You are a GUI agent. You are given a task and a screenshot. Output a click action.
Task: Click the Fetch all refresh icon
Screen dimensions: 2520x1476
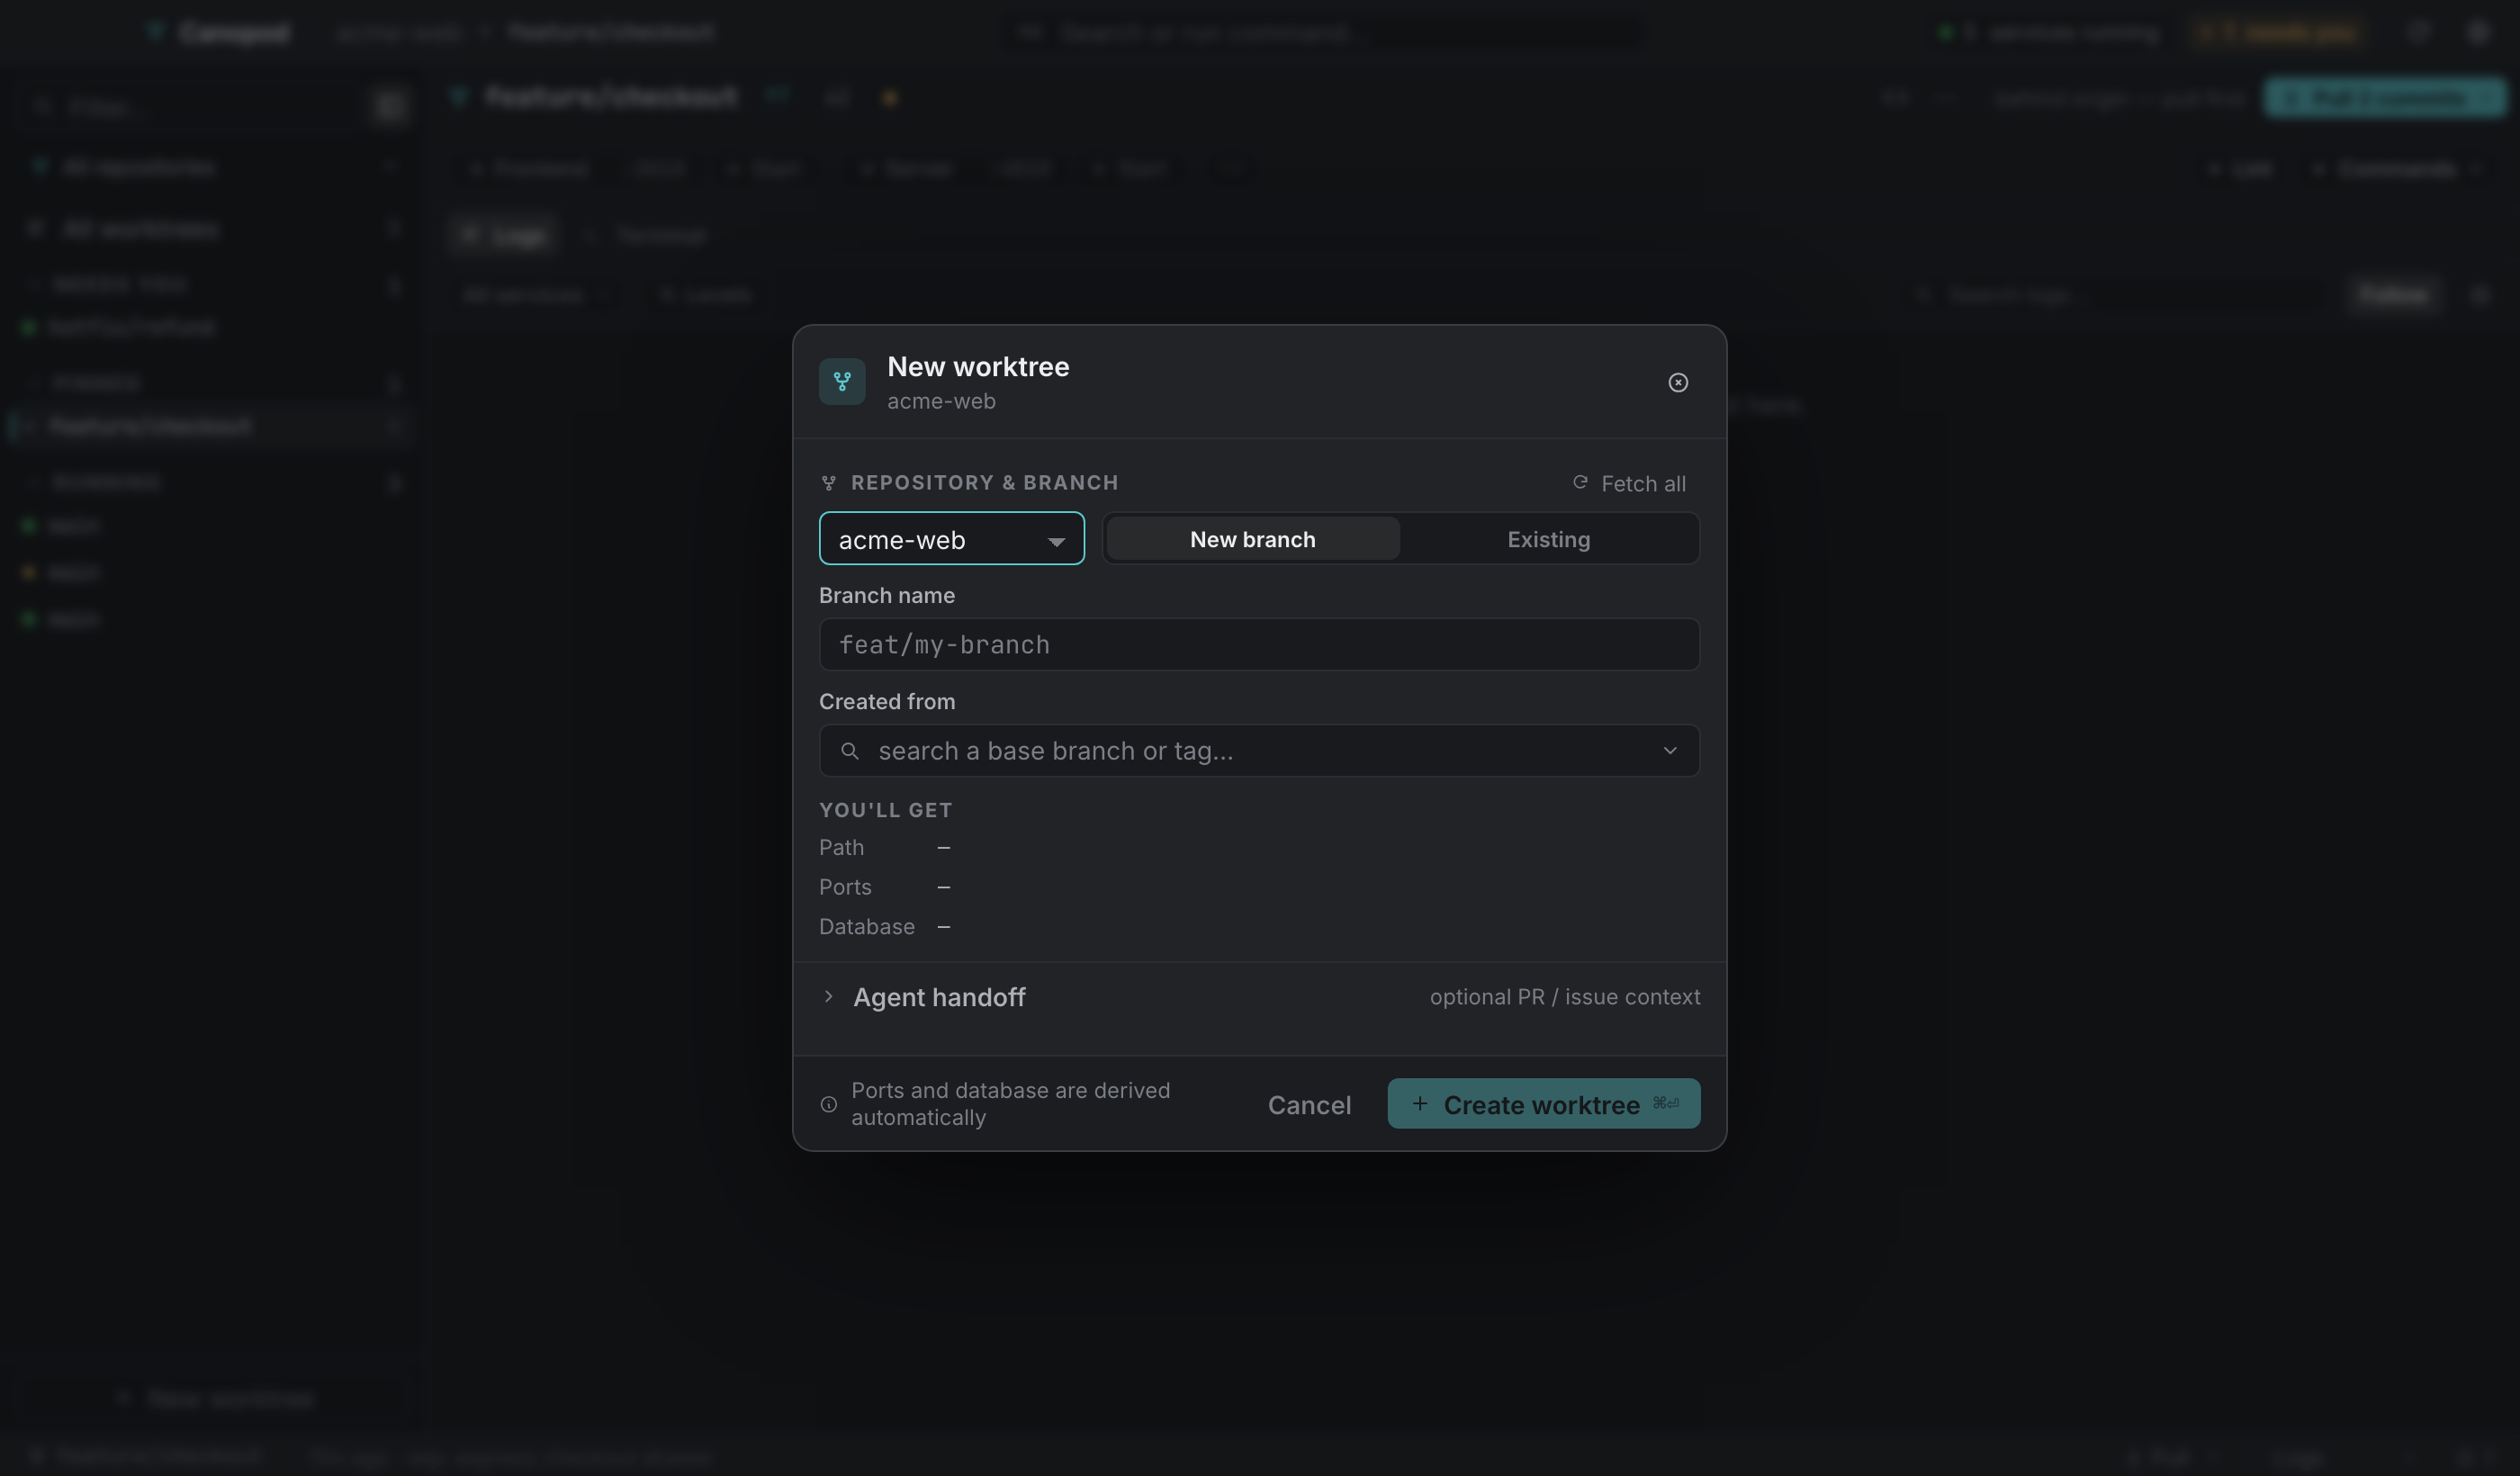[1580, 483]
